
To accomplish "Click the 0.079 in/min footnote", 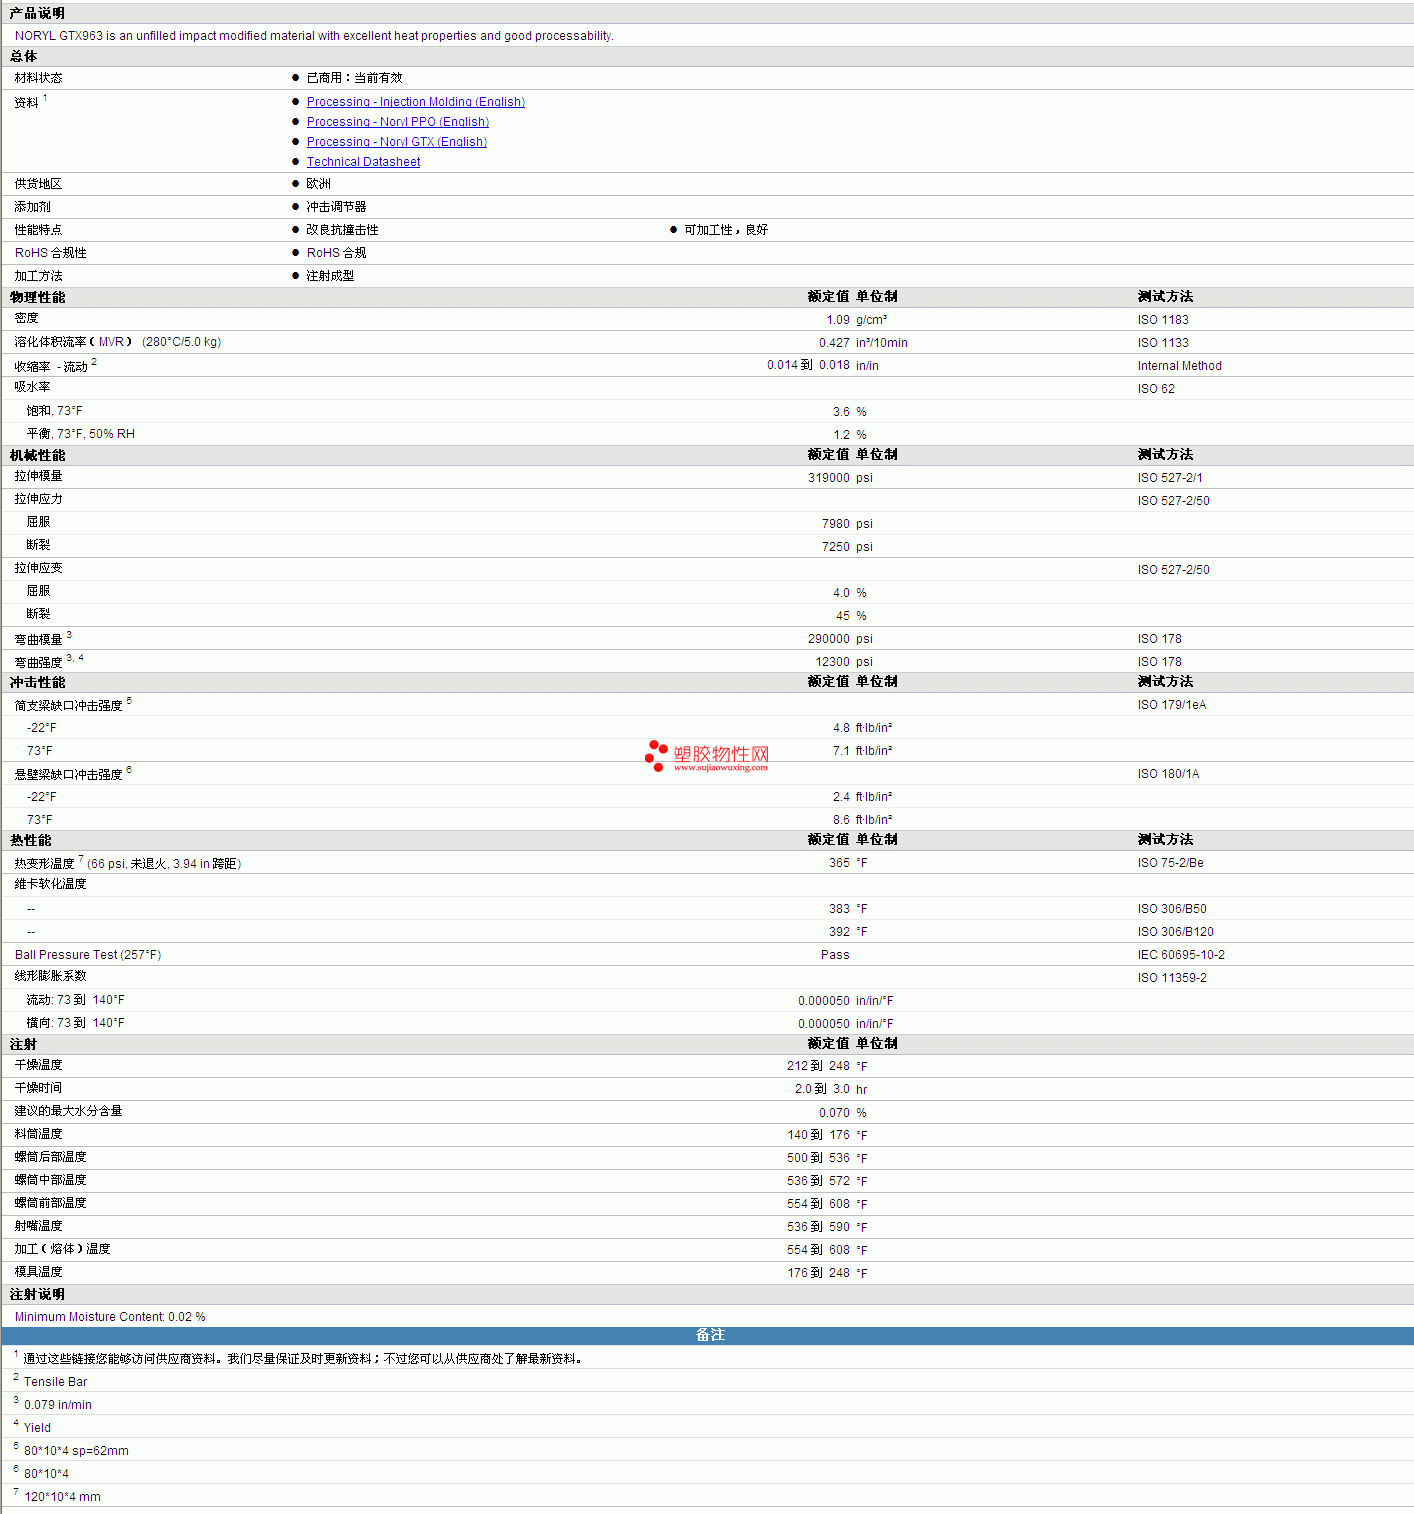I will pyautogui.click(x=58, y=1405).
